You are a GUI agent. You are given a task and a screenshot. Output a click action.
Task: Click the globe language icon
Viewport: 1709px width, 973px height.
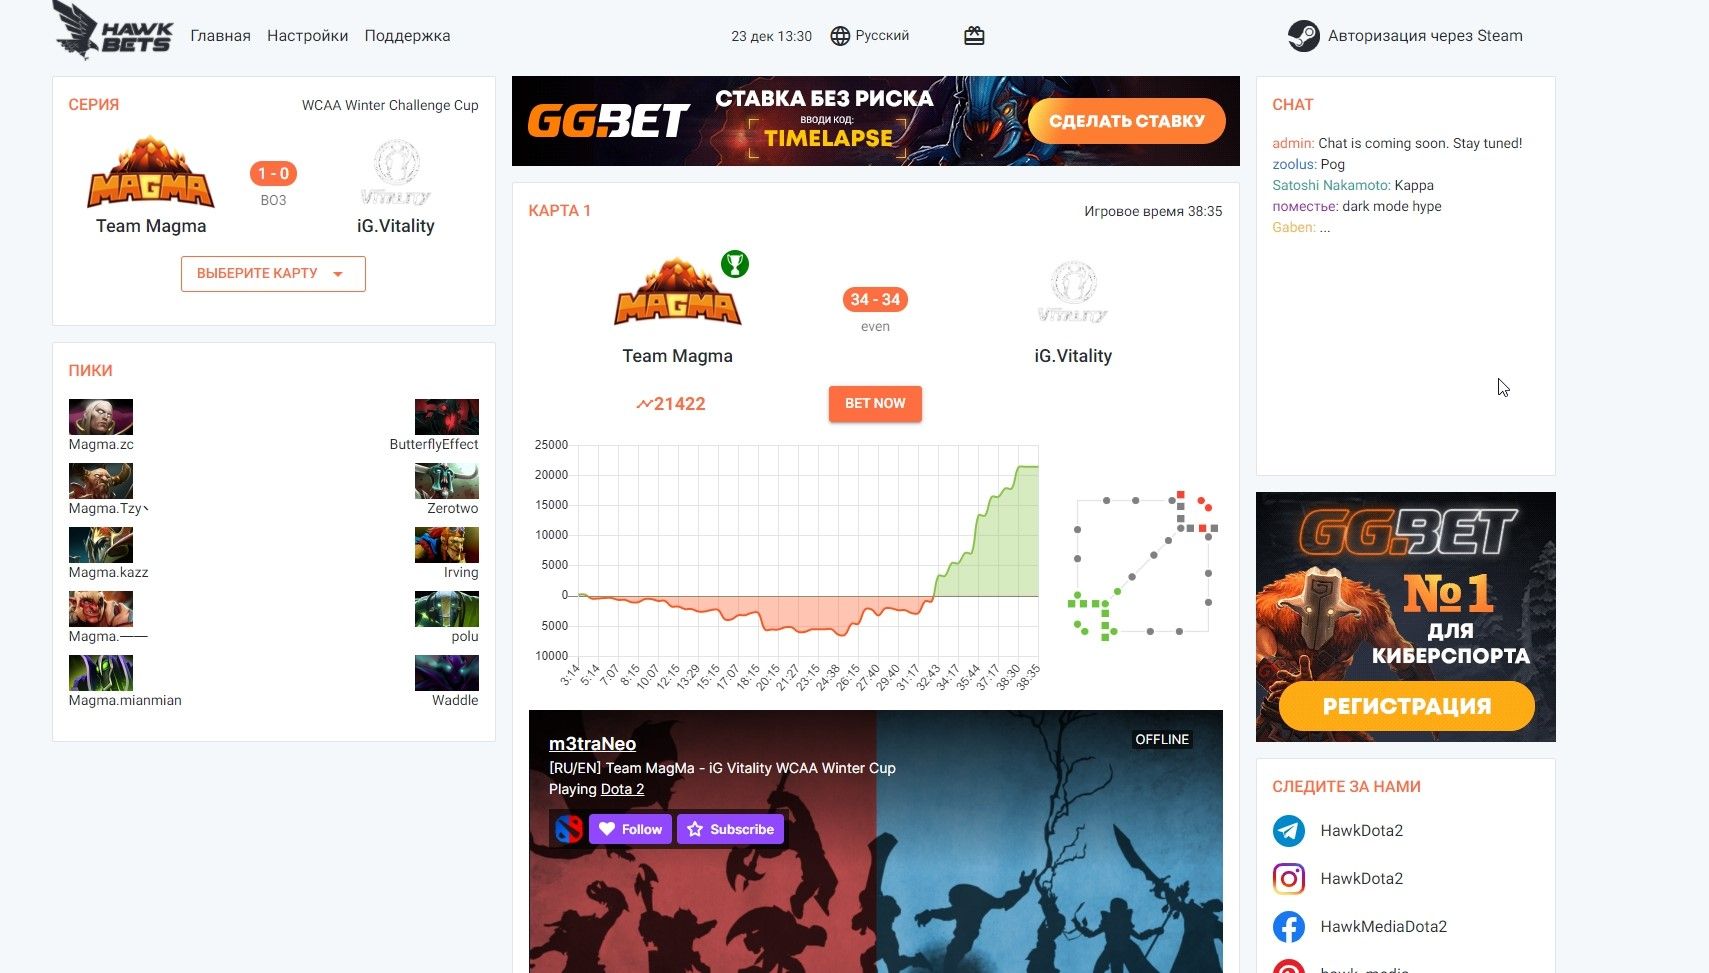click(x=840, y=36)
